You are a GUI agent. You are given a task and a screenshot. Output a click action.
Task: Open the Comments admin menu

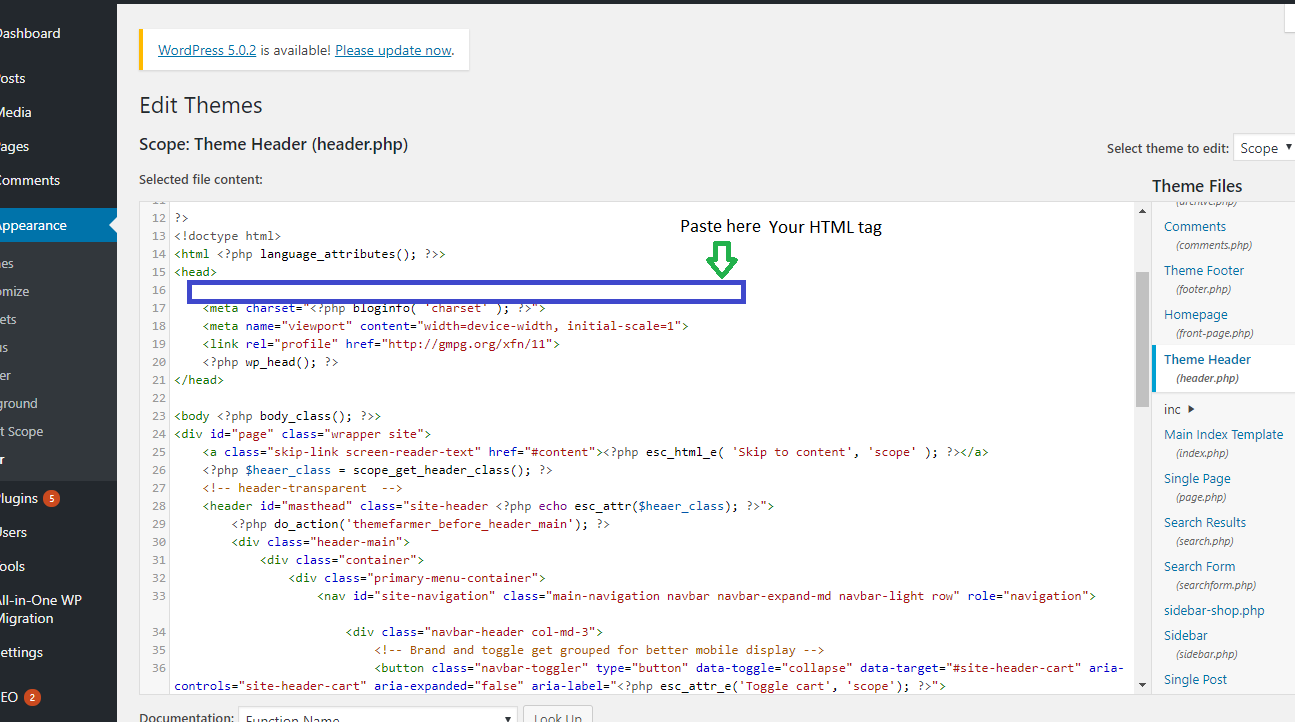point(58,180)
